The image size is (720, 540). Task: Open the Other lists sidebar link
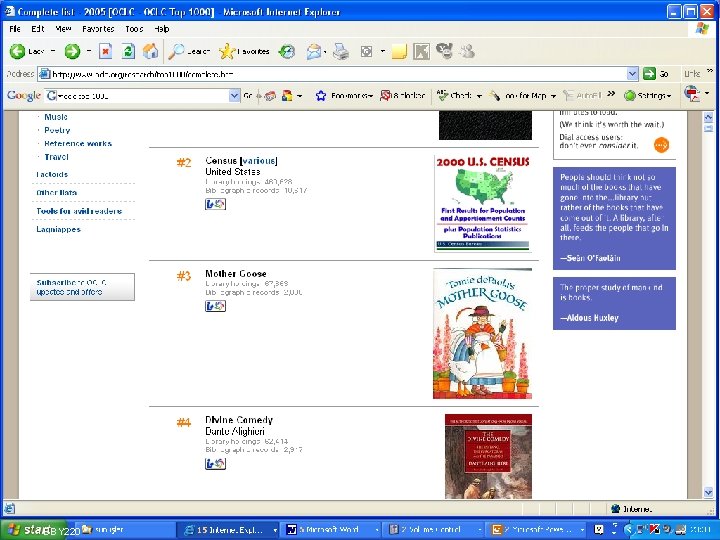coord(56,193)
